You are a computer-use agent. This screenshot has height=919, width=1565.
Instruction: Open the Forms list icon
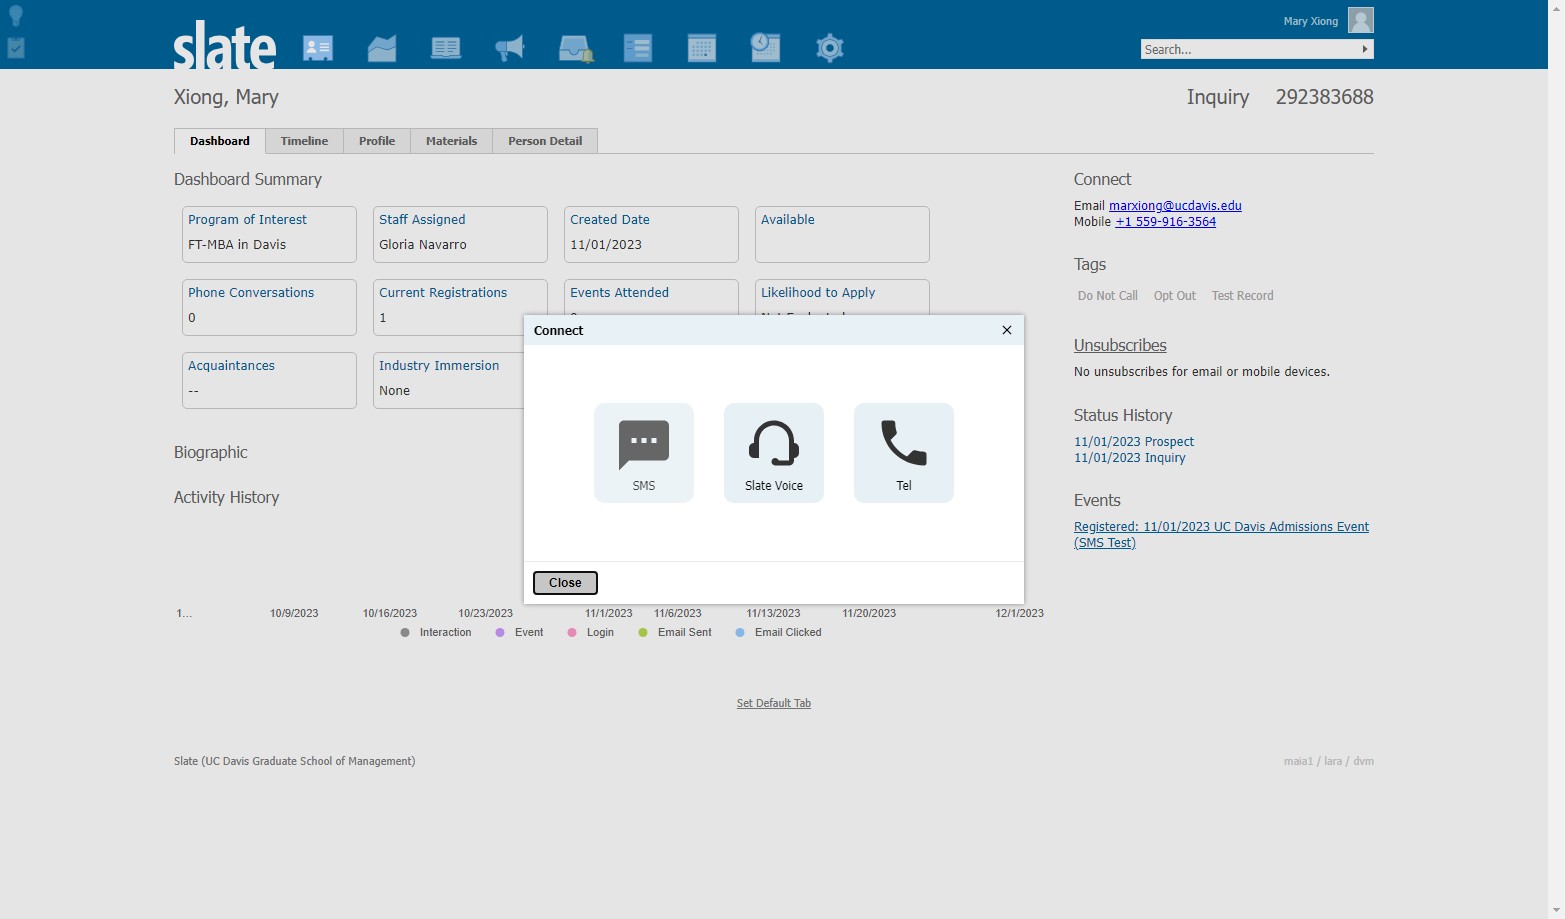(638, 48)
